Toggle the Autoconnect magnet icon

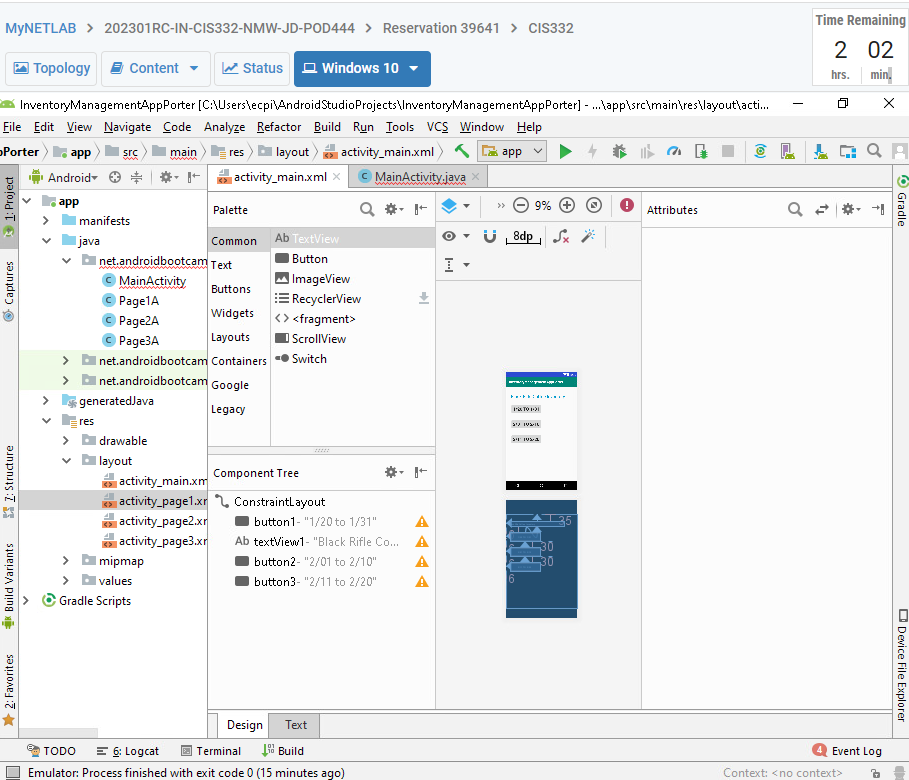tap(490, 236)
